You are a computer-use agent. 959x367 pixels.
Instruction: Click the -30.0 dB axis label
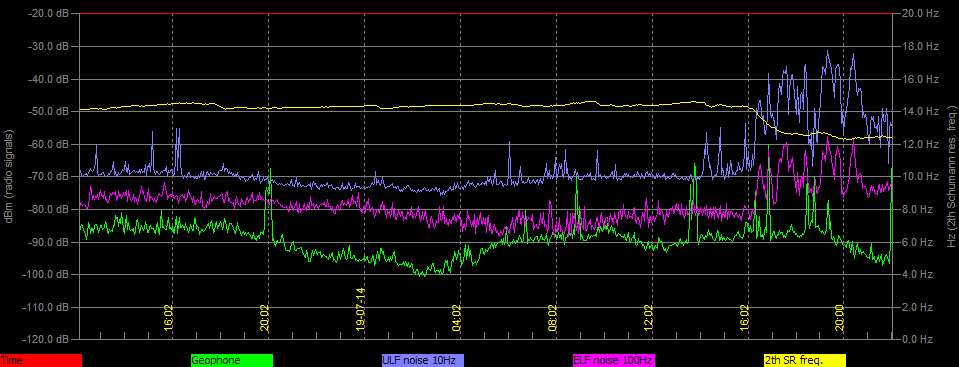tap(48, 46)
